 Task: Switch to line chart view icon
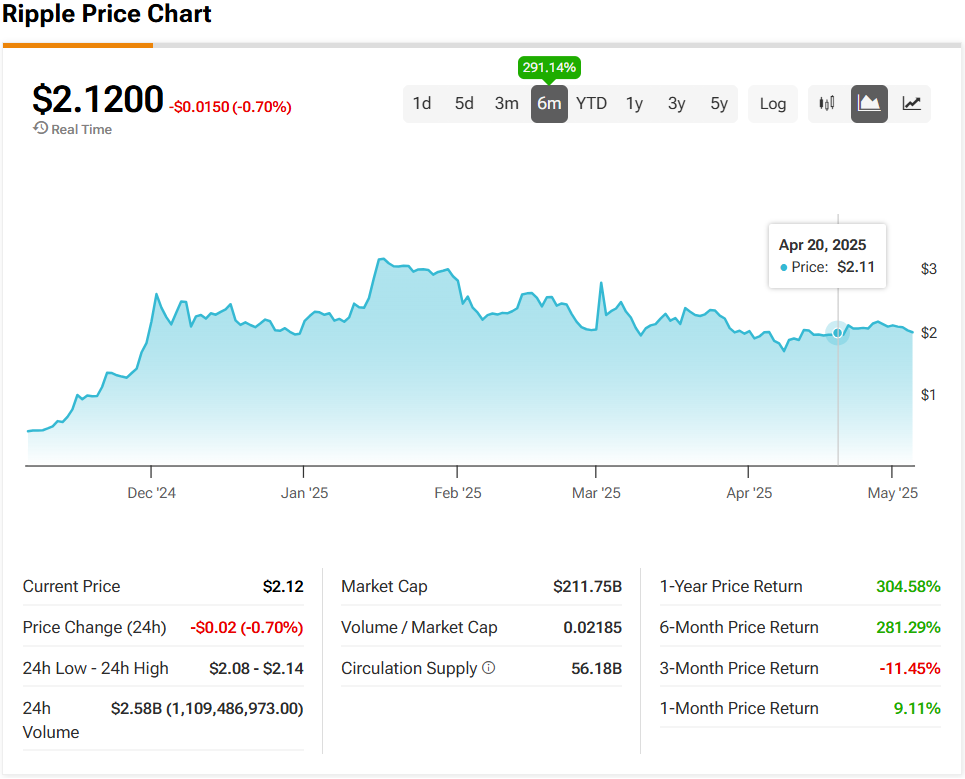point(911,103)
